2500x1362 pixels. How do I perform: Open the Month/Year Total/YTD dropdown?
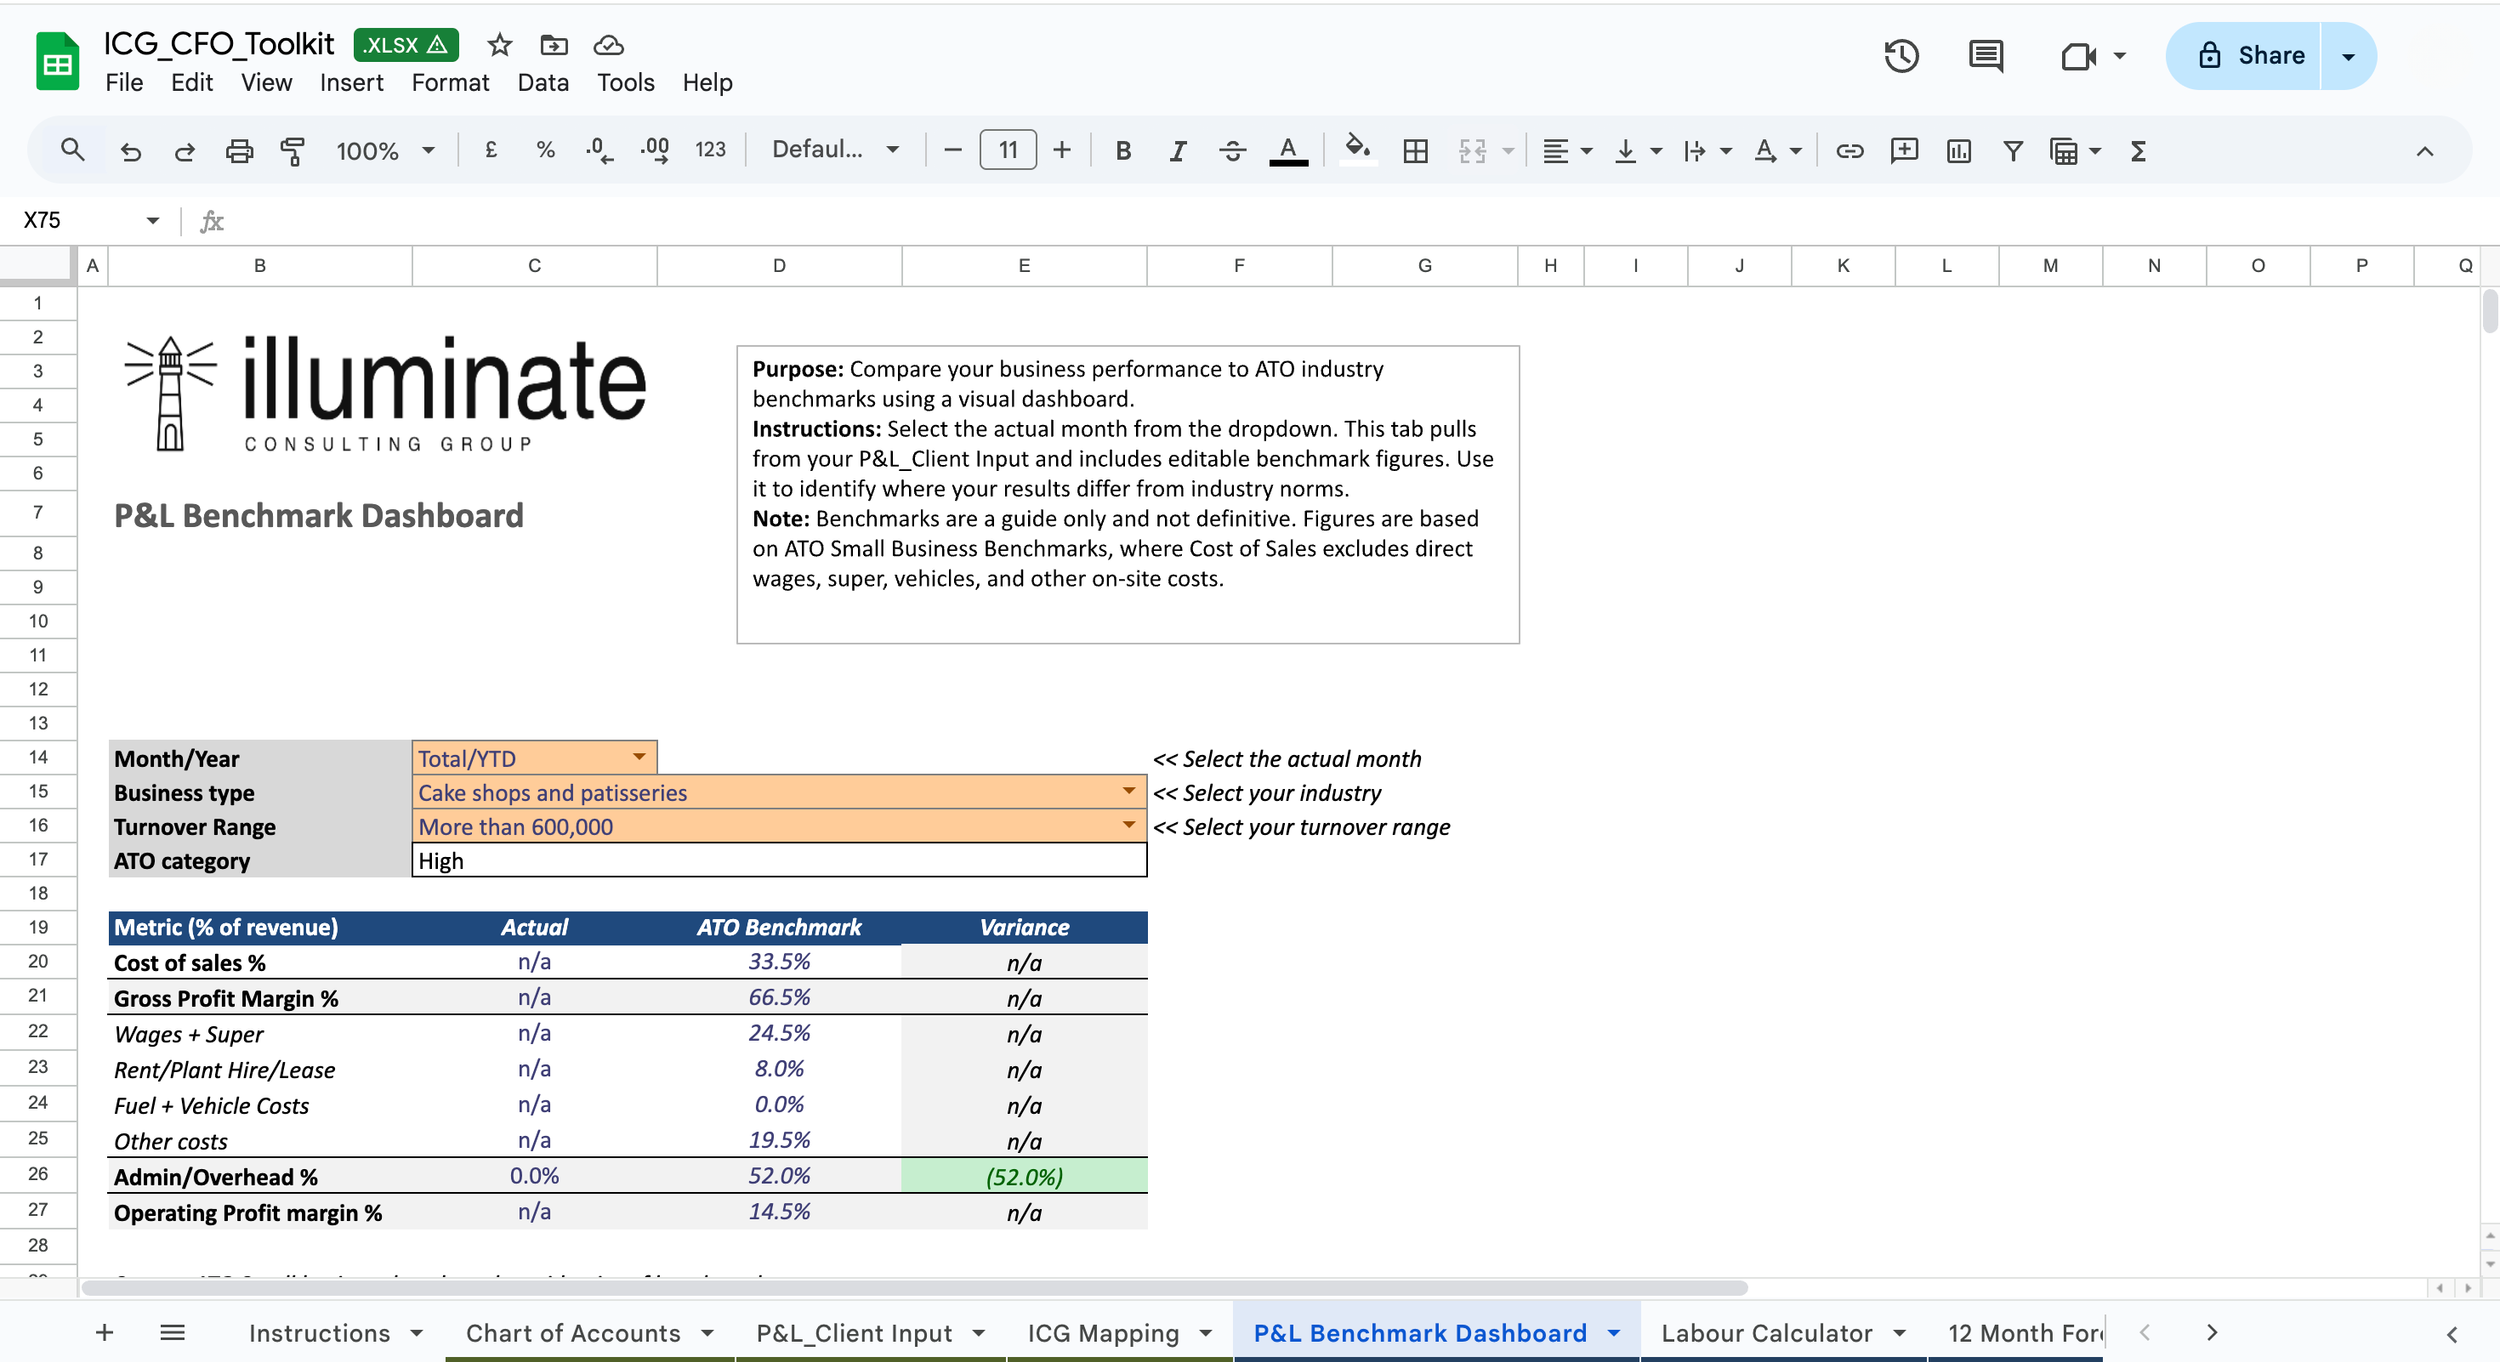pos(639,757)
